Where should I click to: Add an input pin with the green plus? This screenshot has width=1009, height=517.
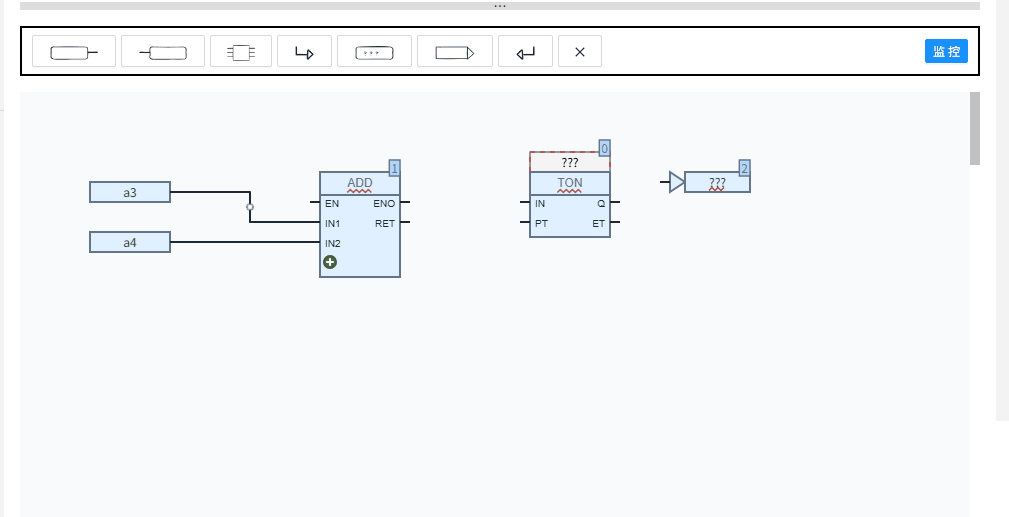(x=330, y=262)
